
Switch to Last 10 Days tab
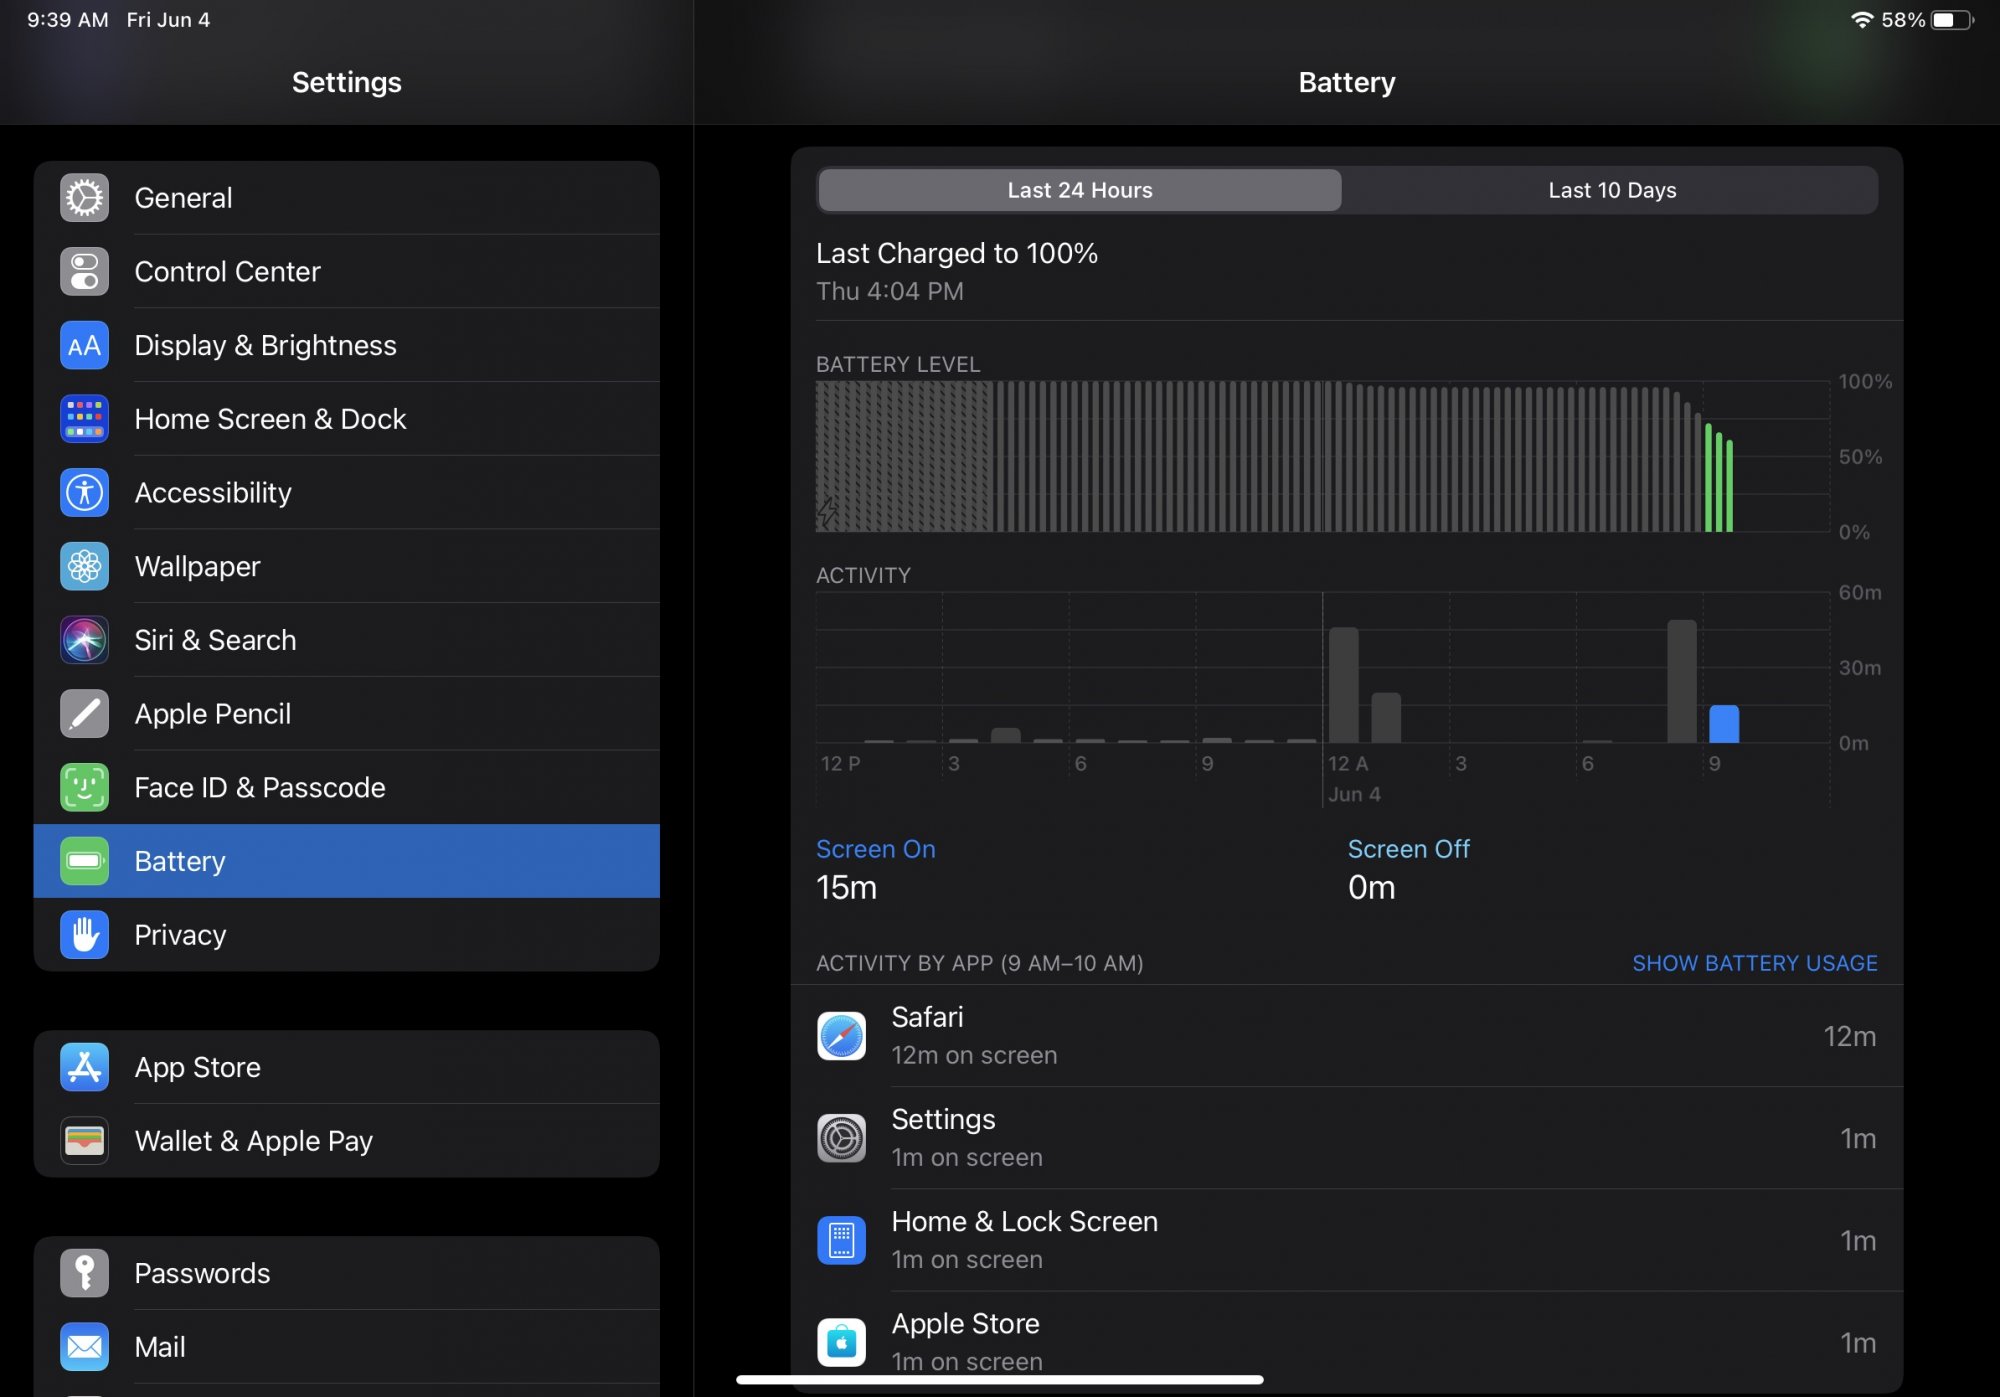tap(1611, 190)
